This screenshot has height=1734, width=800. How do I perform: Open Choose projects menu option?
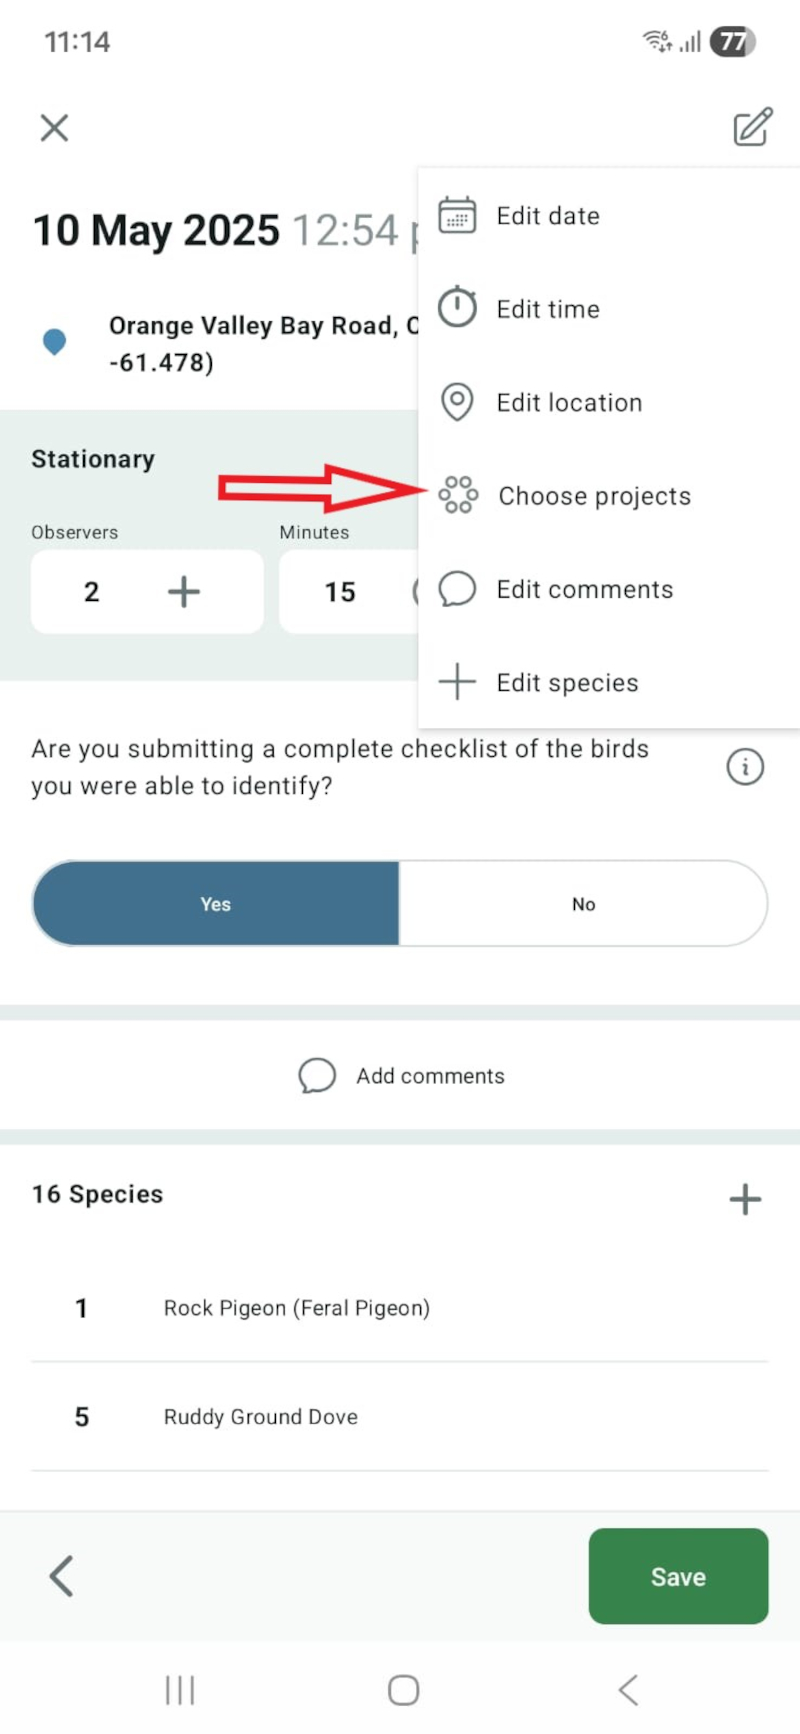click(594, 496)
